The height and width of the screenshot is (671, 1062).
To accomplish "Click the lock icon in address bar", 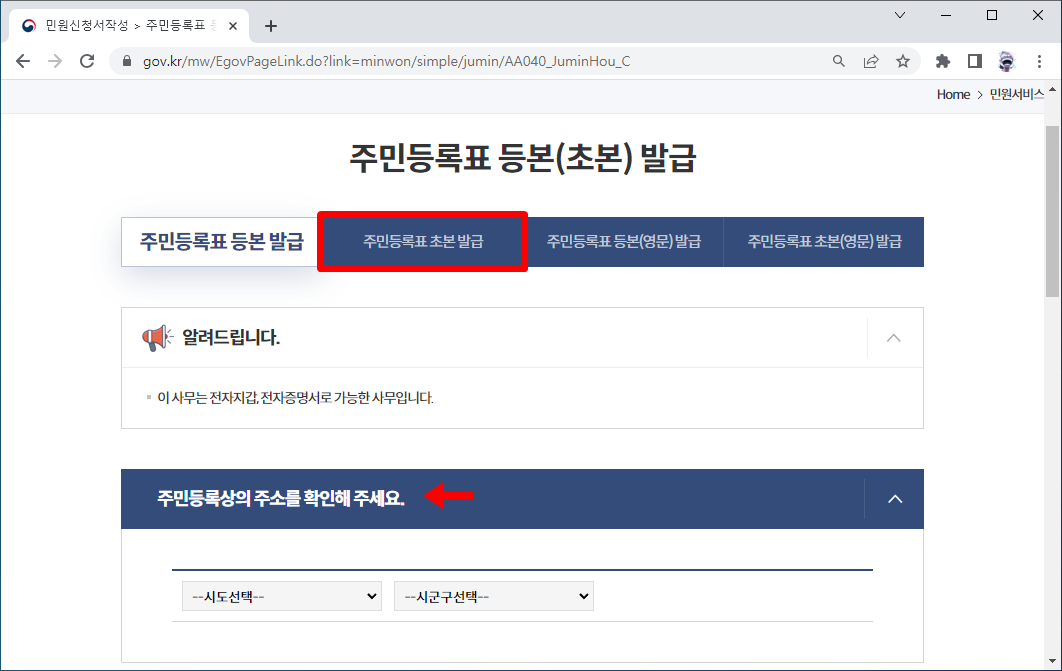I will pos(127,62).
